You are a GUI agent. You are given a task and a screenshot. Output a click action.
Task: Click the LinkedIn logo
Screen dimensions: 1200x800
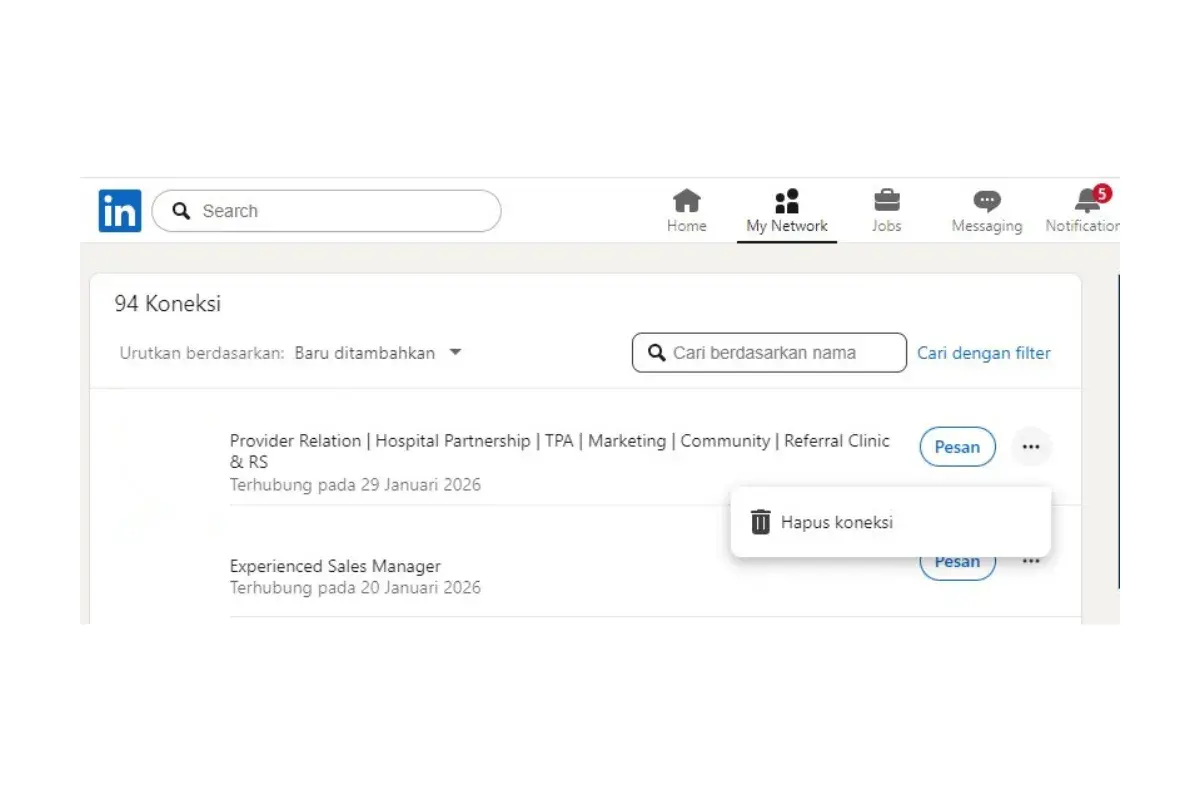point(119,210)
